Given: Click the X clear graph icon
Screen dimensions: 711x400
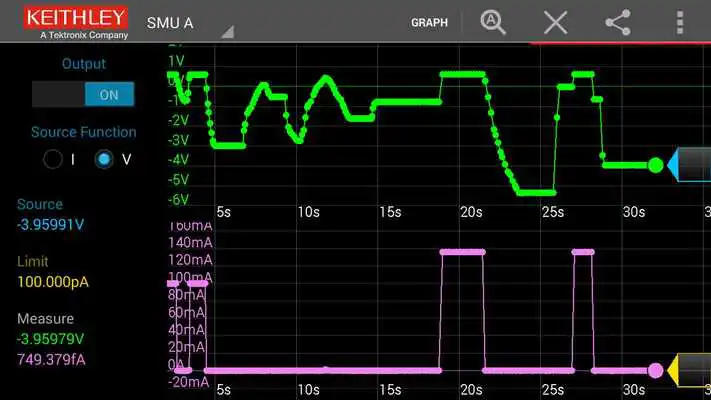Looking at the screenshot, I should pos(555,22).
